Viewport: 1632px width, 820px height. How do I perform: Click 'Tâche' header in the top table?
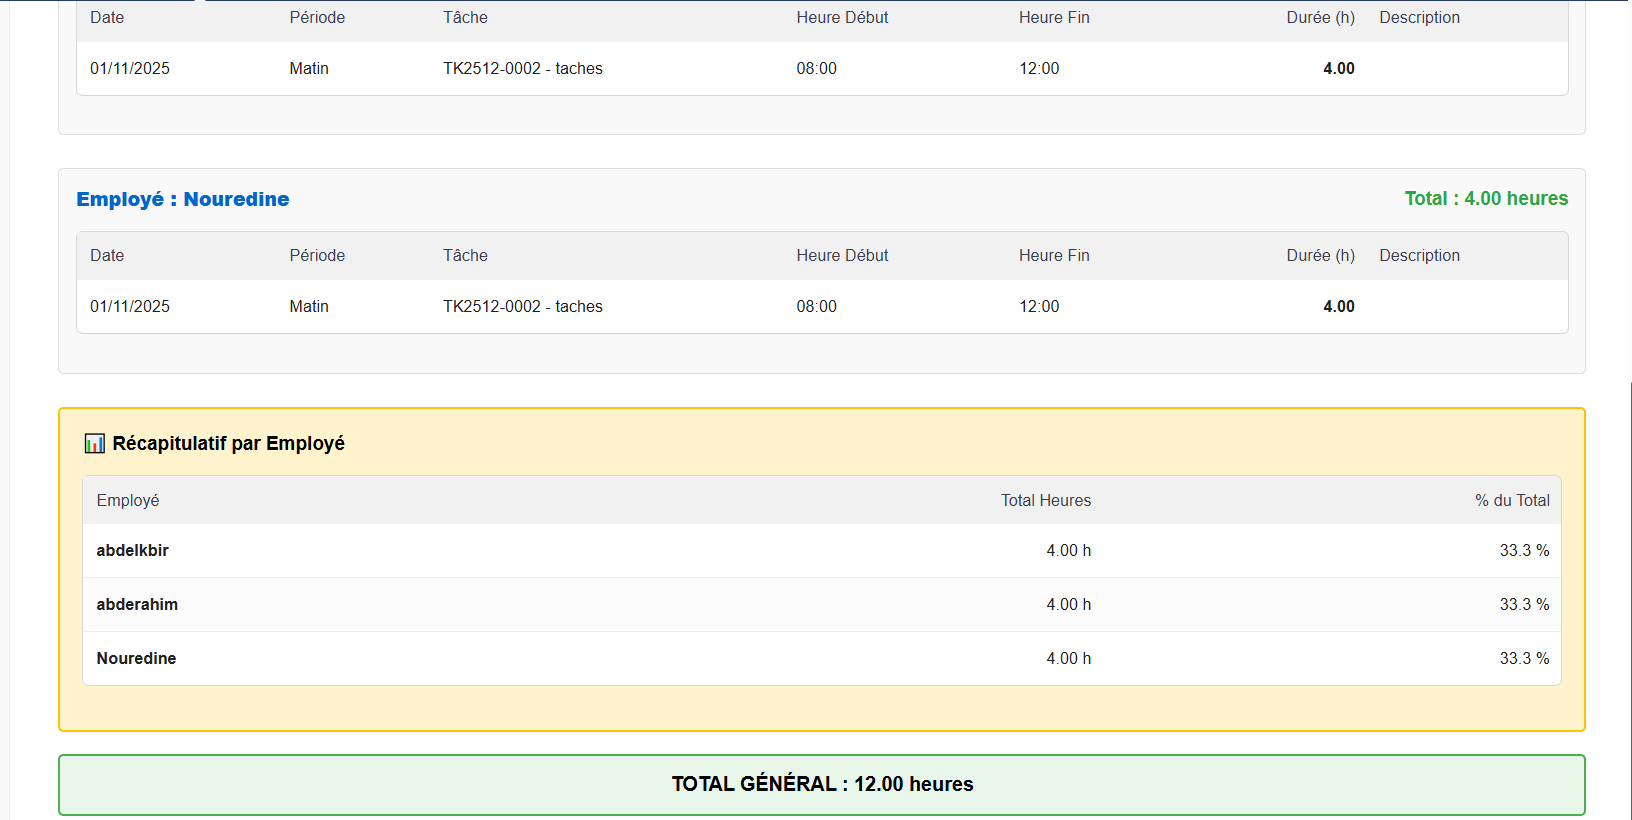tap(465, 17)
